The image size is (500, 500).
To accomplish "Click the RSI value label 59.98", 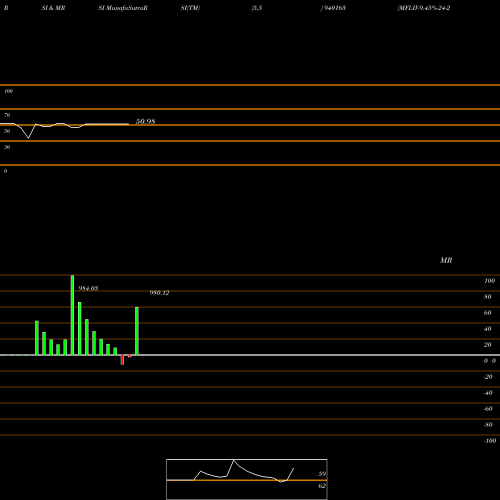I will tap(146, 121).
